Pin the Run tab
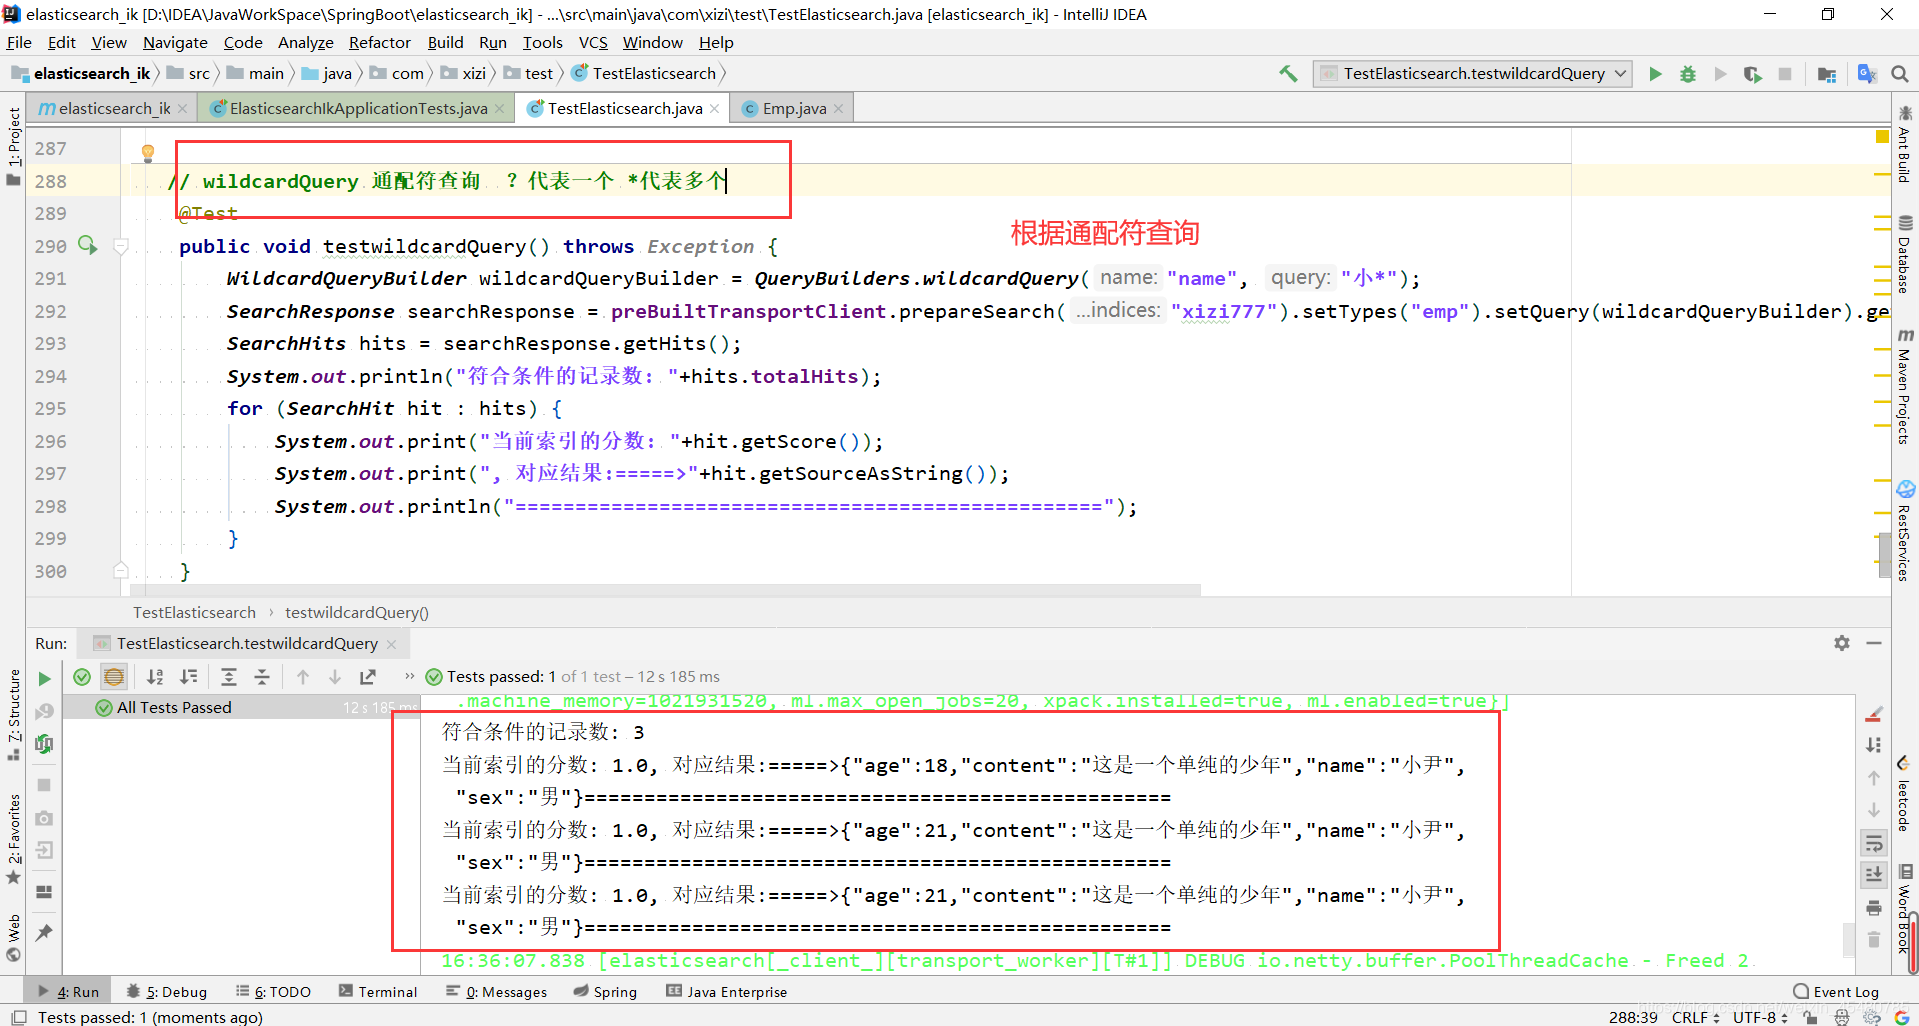Viewport: 1919px width, 1026px height. point(44,932)
